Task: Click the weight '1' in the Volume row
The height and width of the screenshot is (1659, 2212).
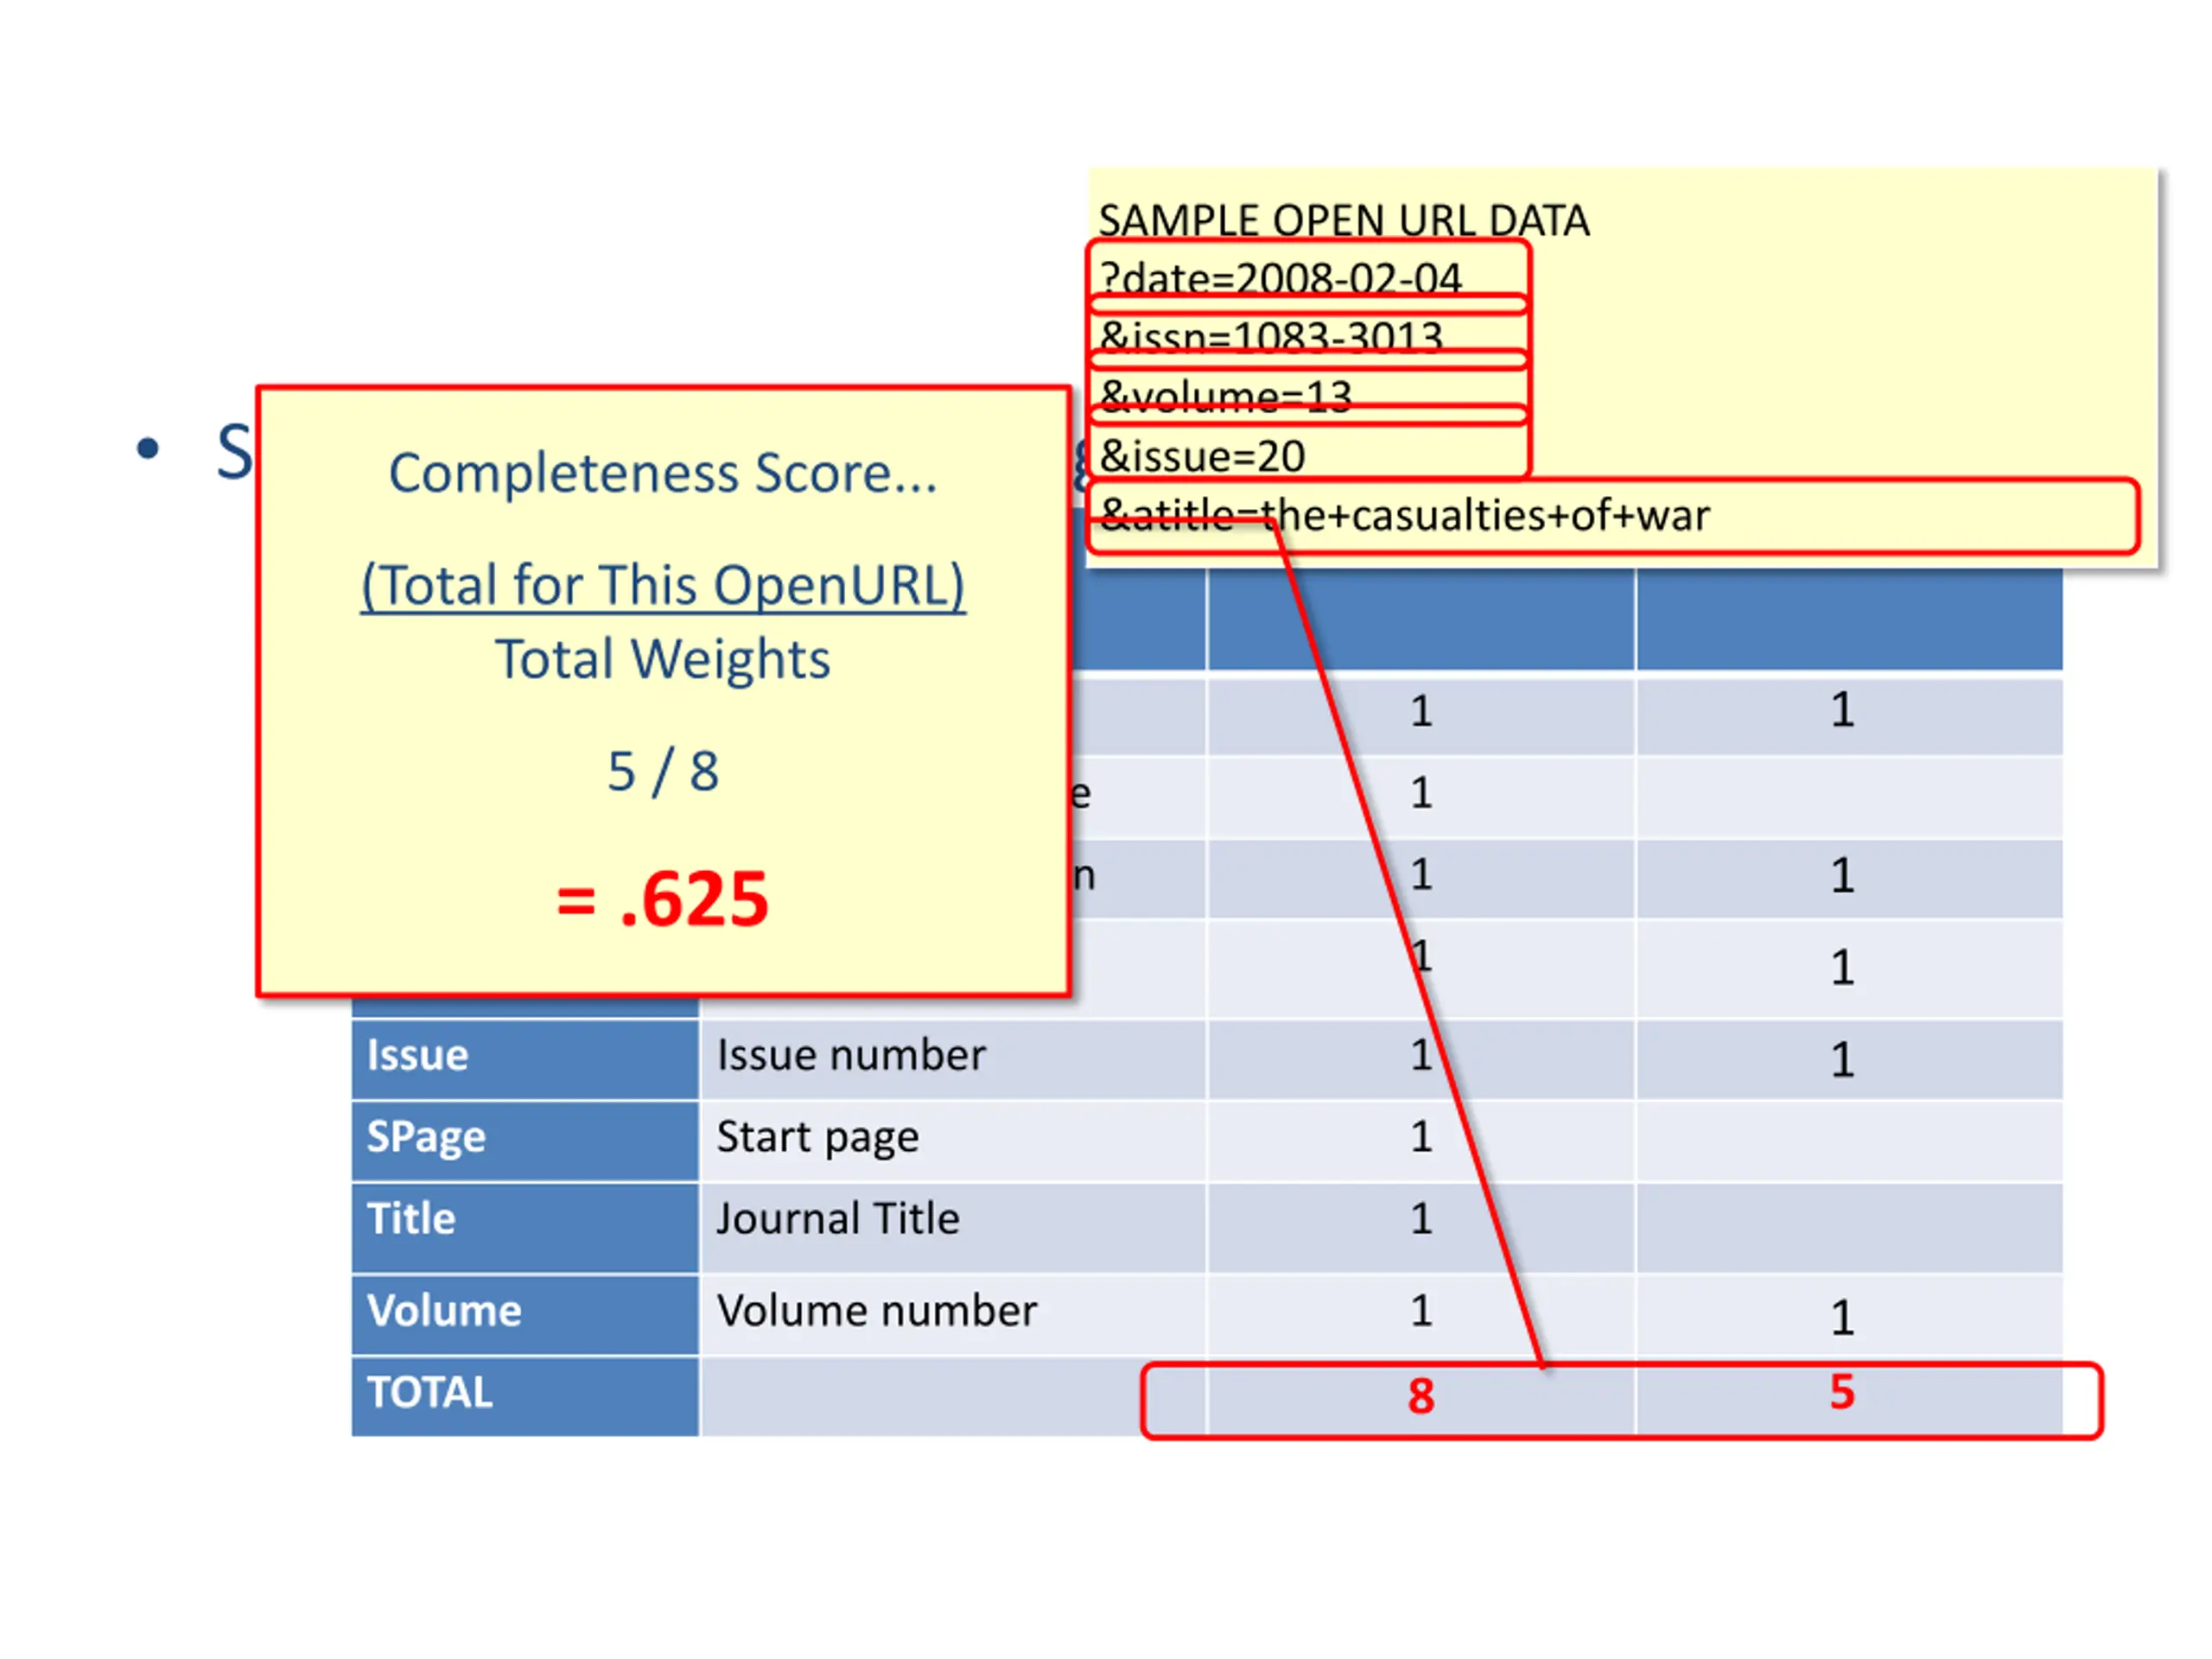Action: (x=1421, y=1310)
